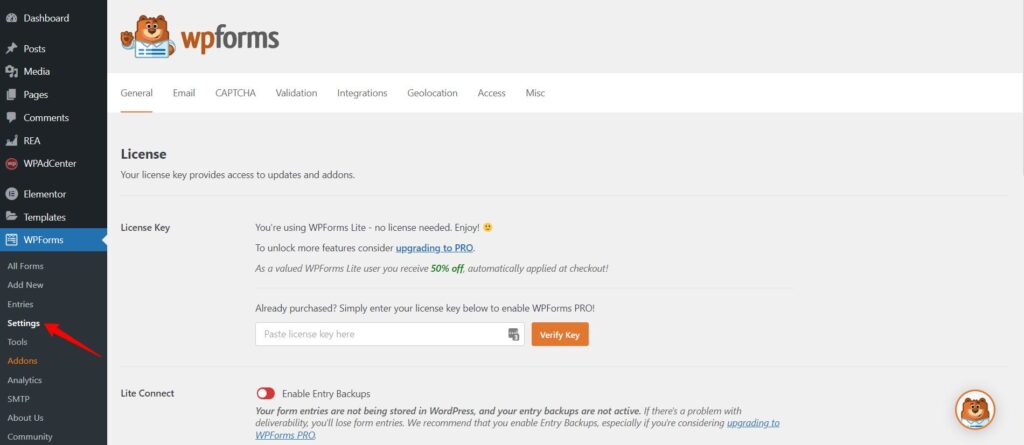
Task: Click the 50% off green text
Action: pos(447,268)
